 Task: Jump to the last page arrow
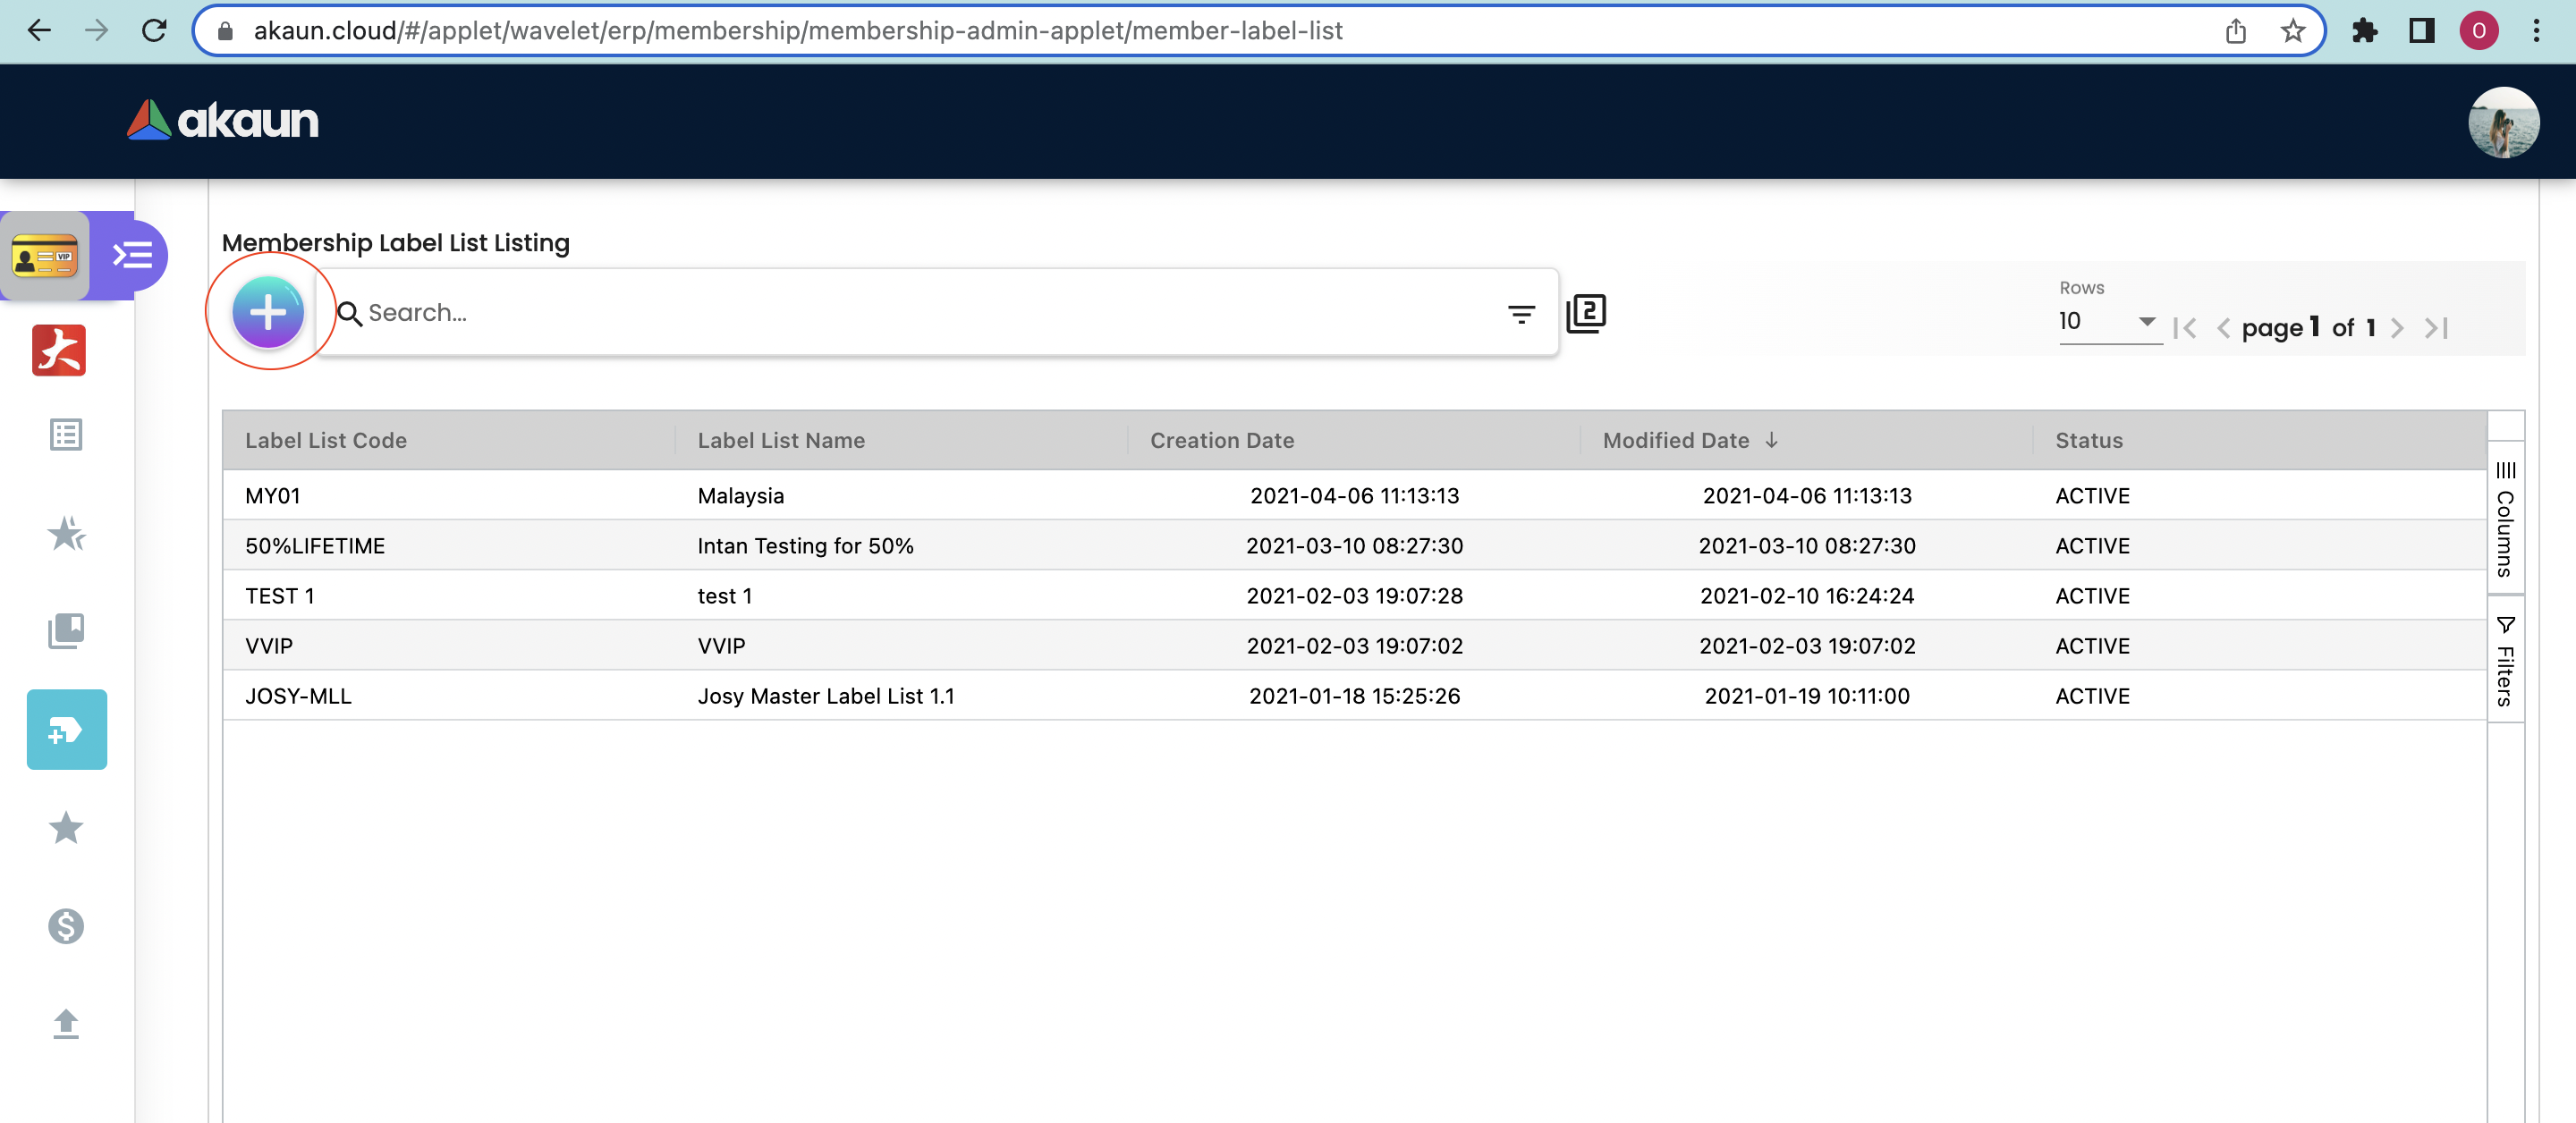pos(2436,328)
